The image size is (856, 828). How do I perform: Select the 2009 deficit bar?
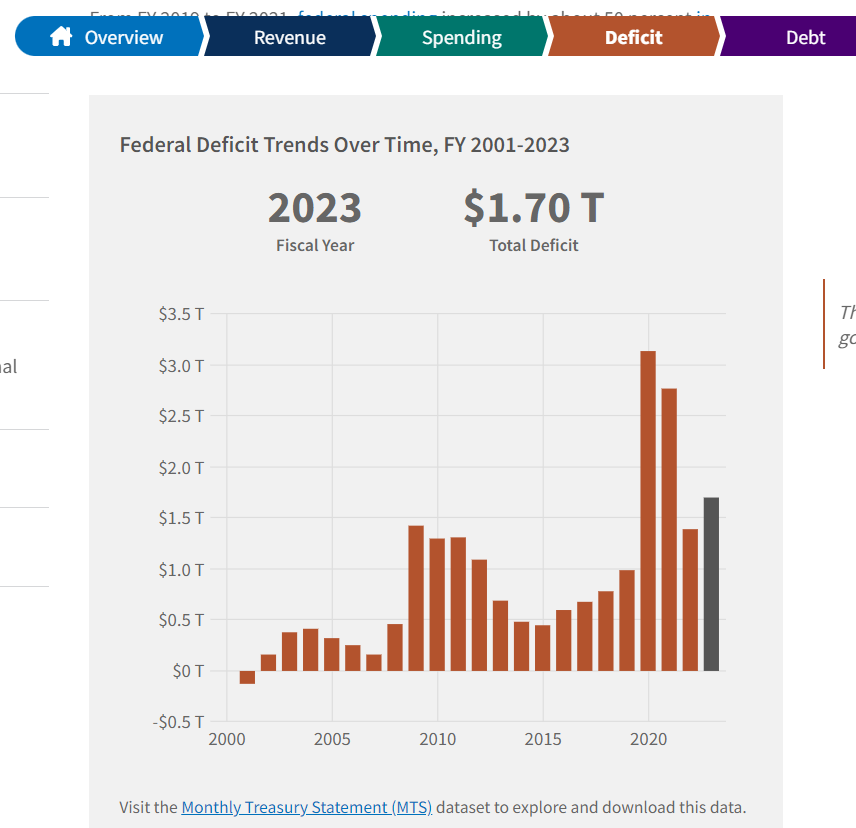[x=416, y=598]
